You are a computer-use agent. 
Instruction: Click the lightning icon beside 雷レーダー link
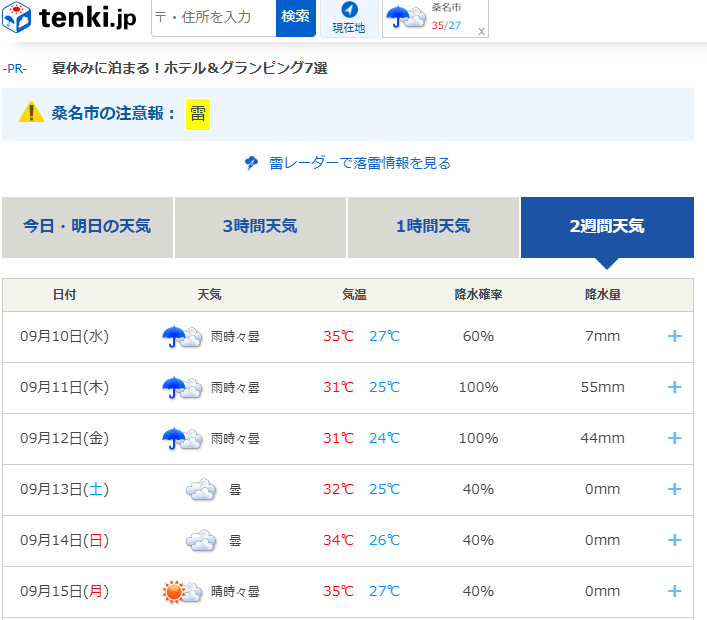click(x=252, y=163)
